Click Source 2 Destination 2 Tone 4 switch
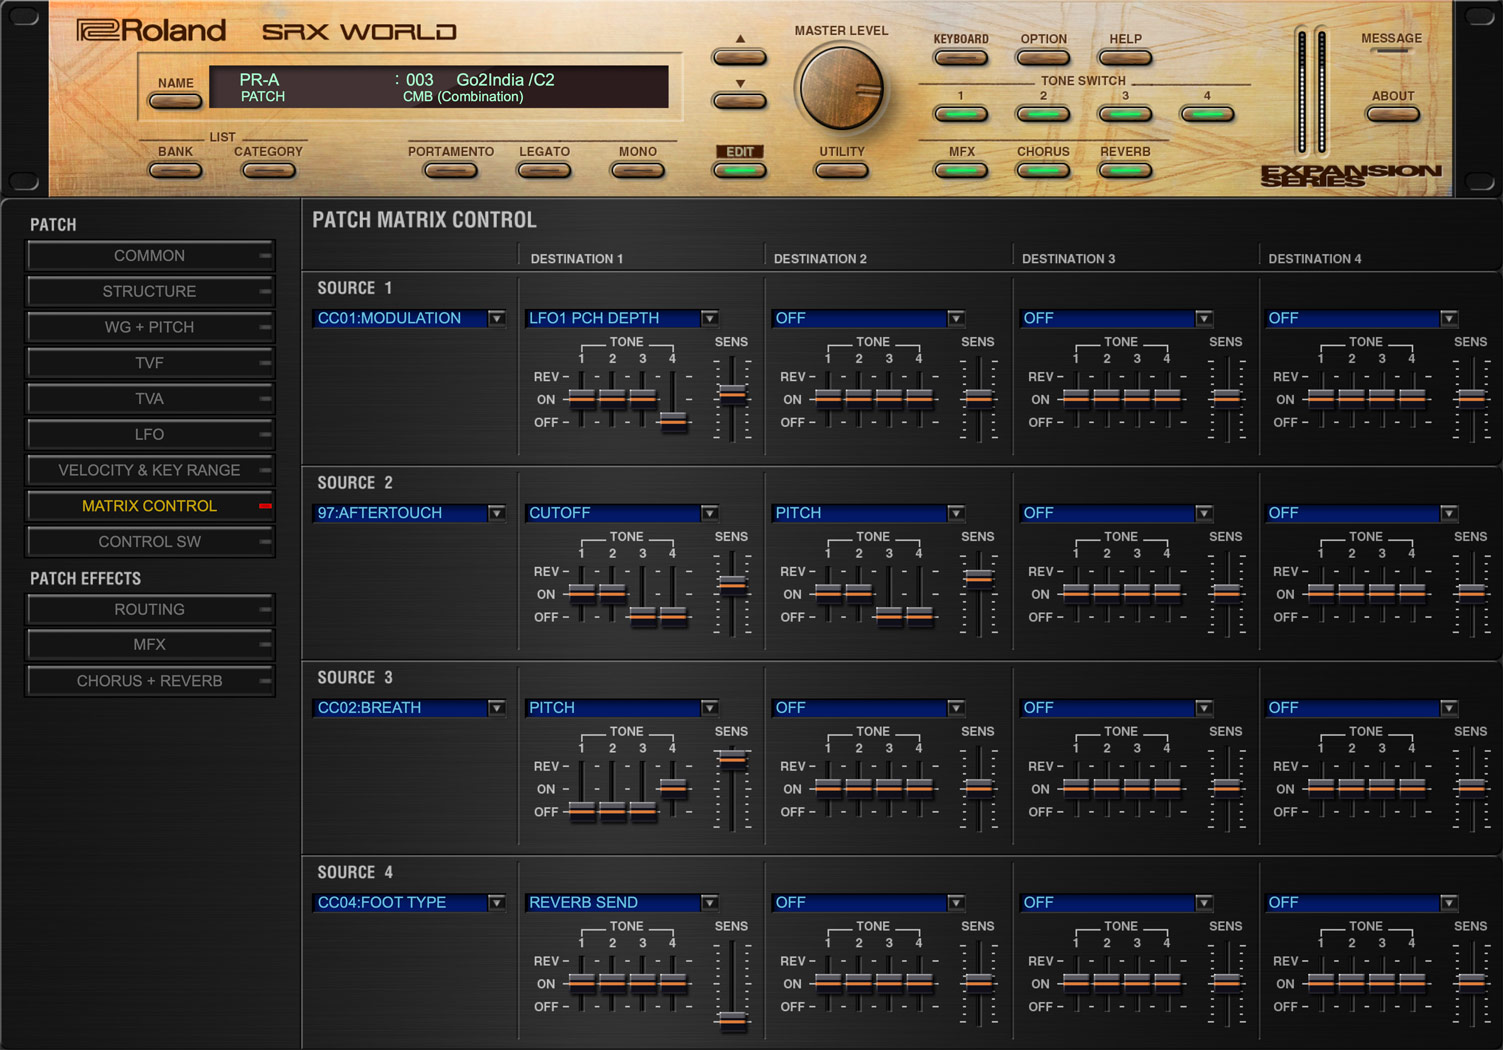 920,616
